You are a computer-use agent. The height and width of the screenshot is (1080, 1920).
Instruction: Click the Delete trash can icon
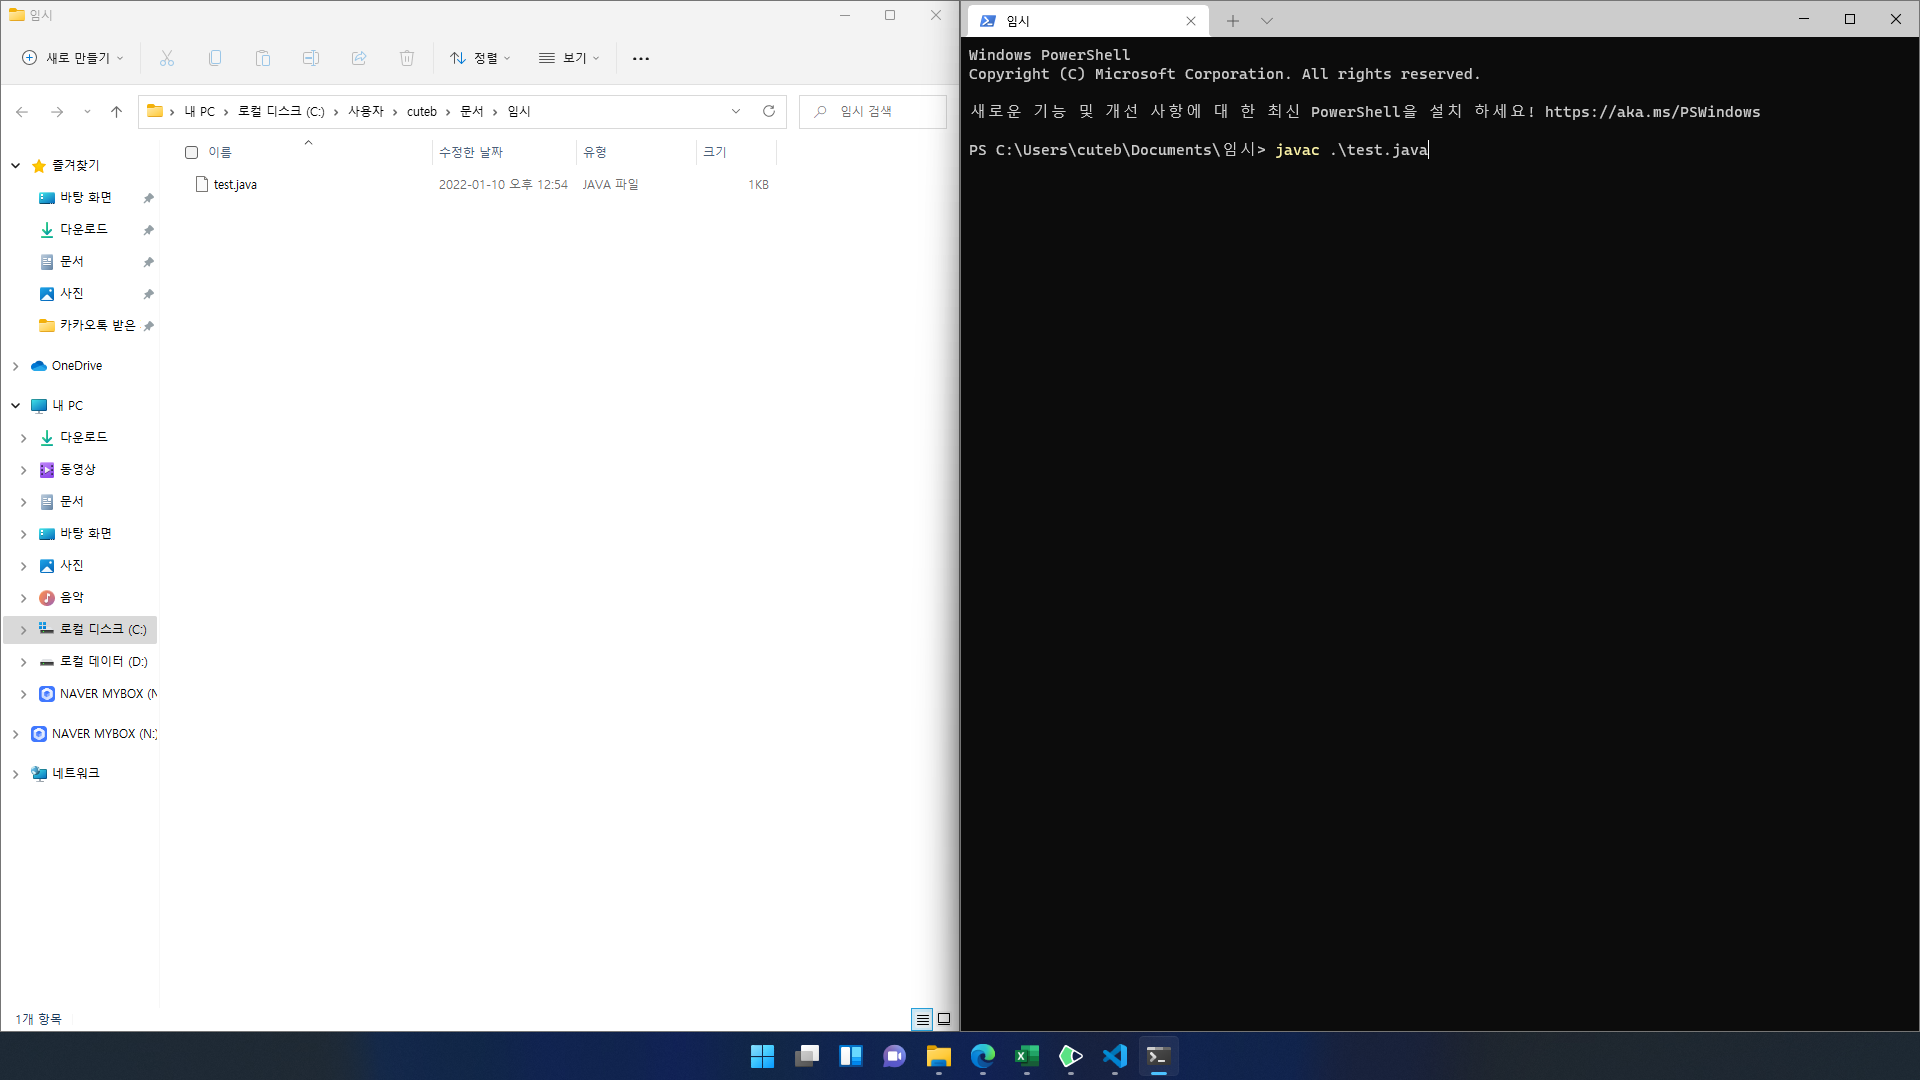click(407, 58)
